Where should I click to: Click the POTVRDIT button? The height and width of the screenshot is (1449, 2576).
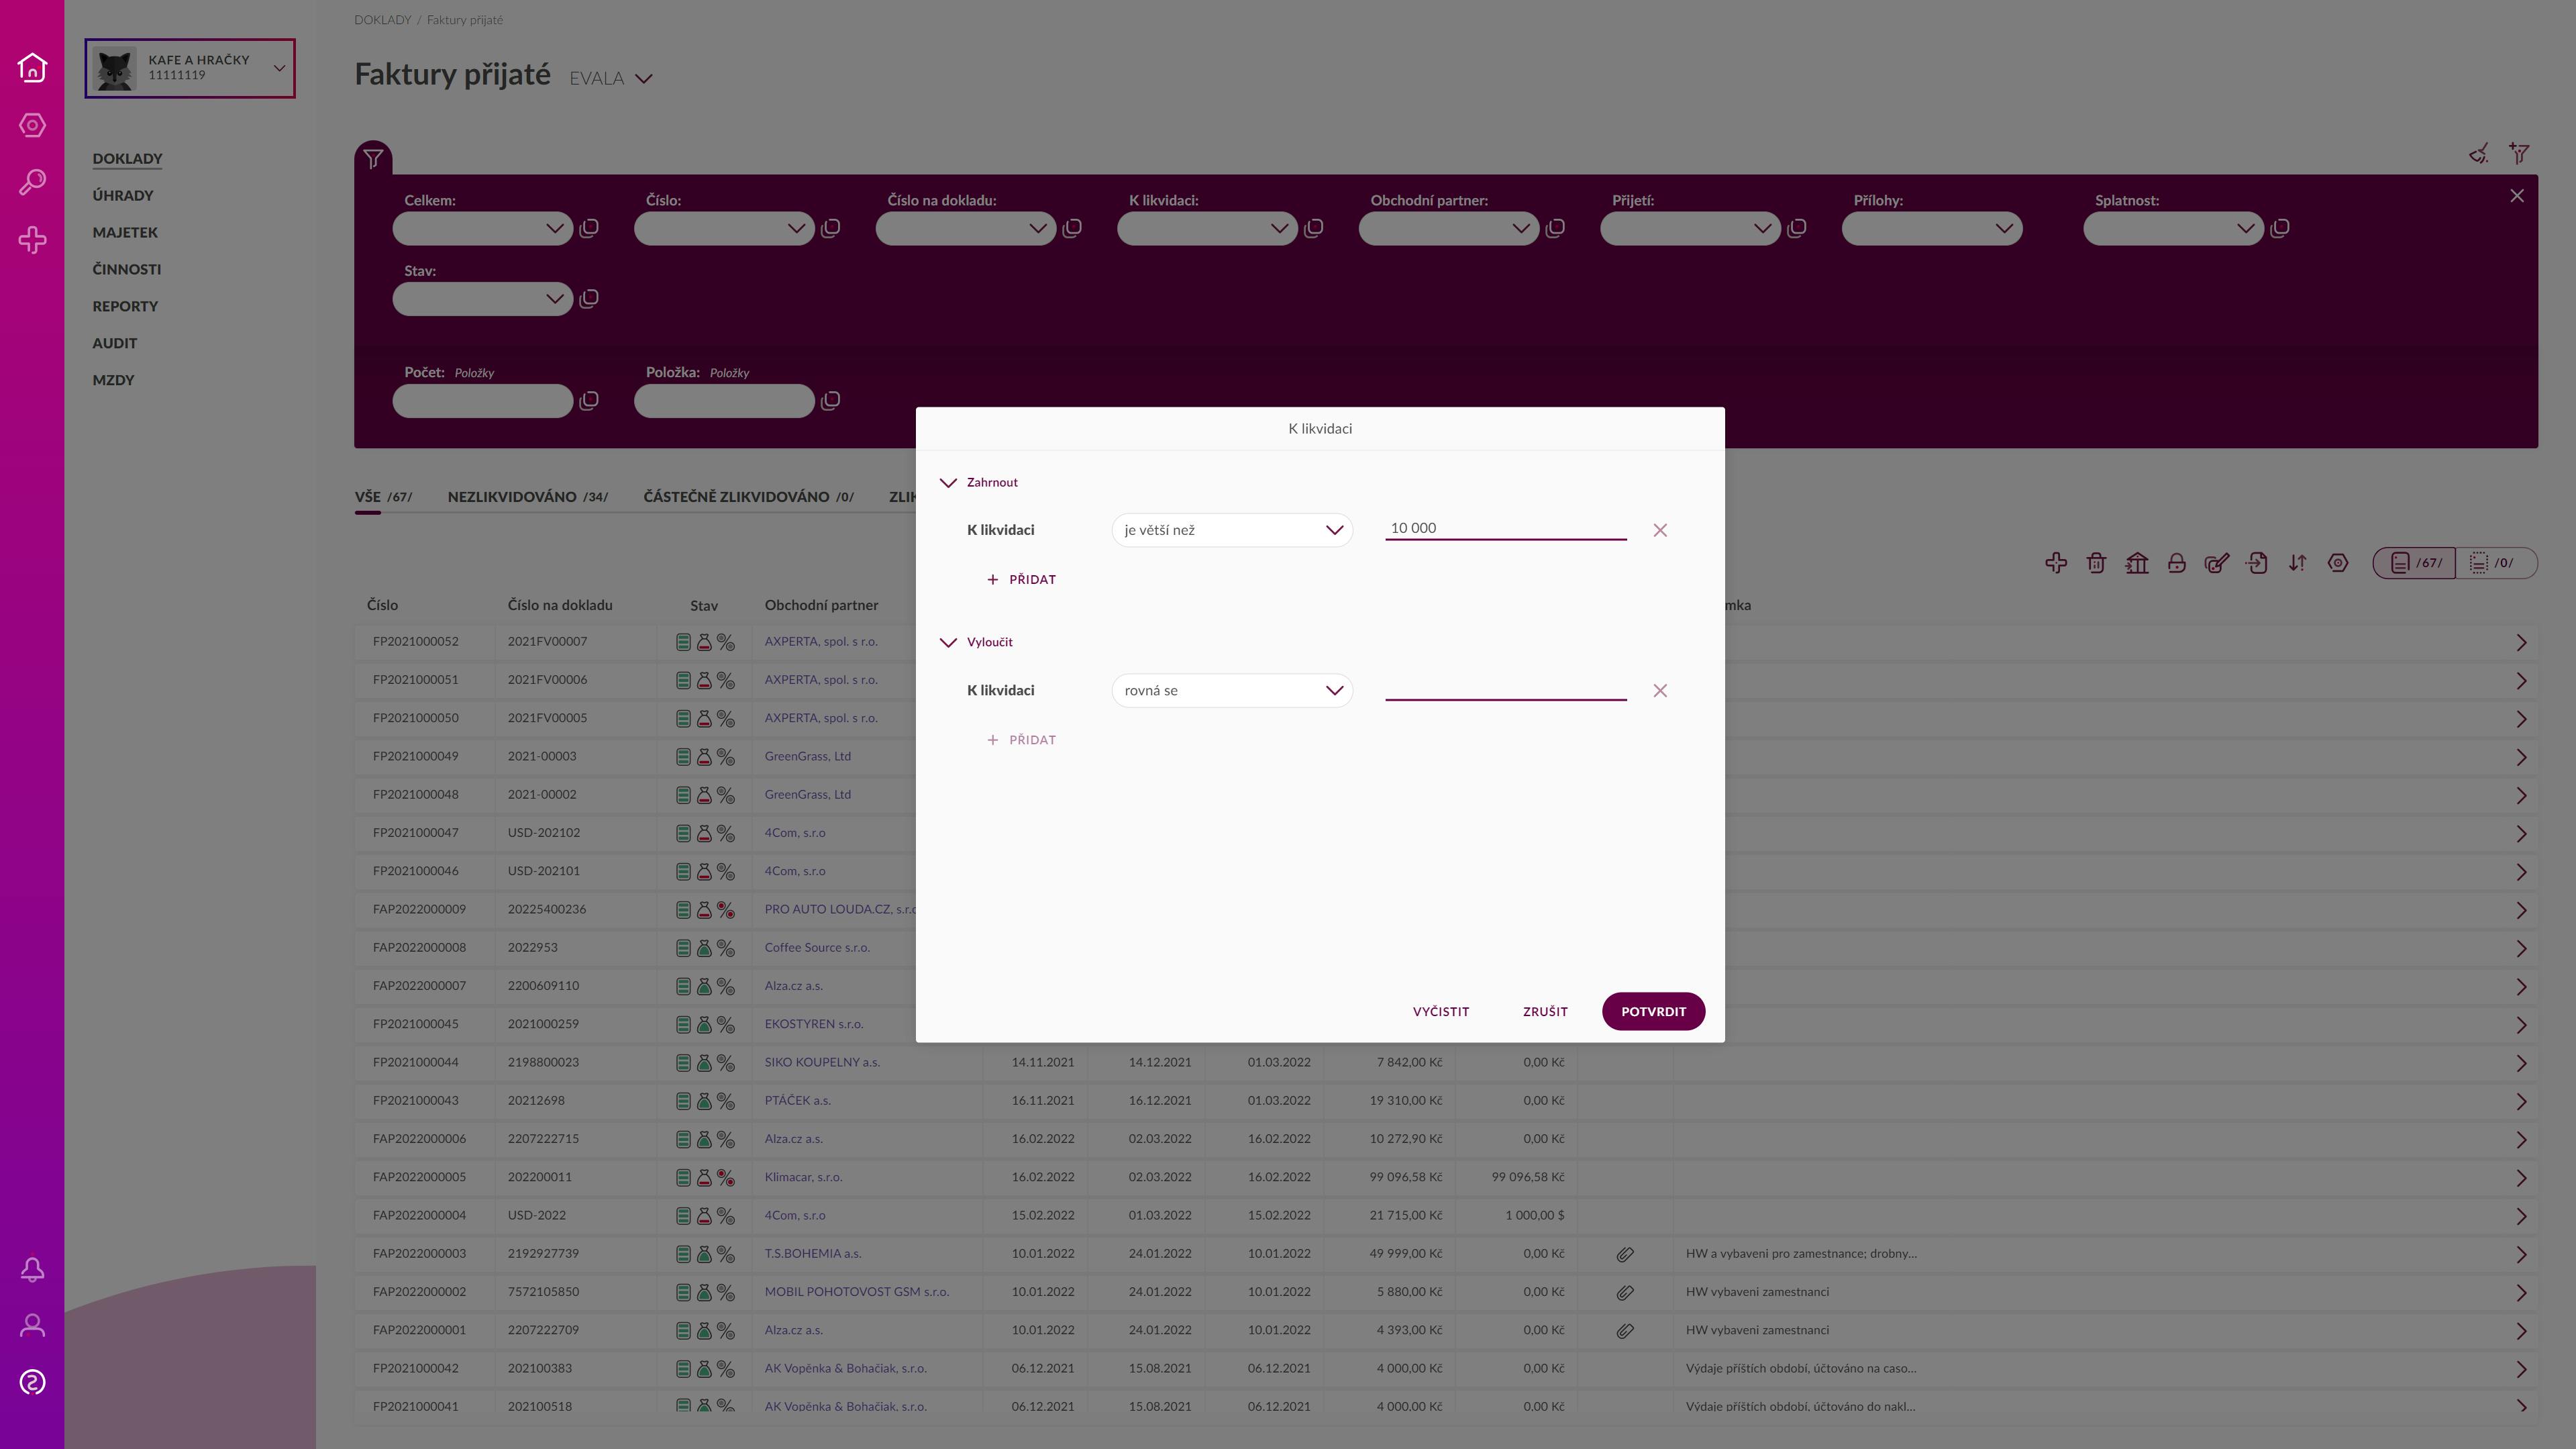[1653, 1011]
